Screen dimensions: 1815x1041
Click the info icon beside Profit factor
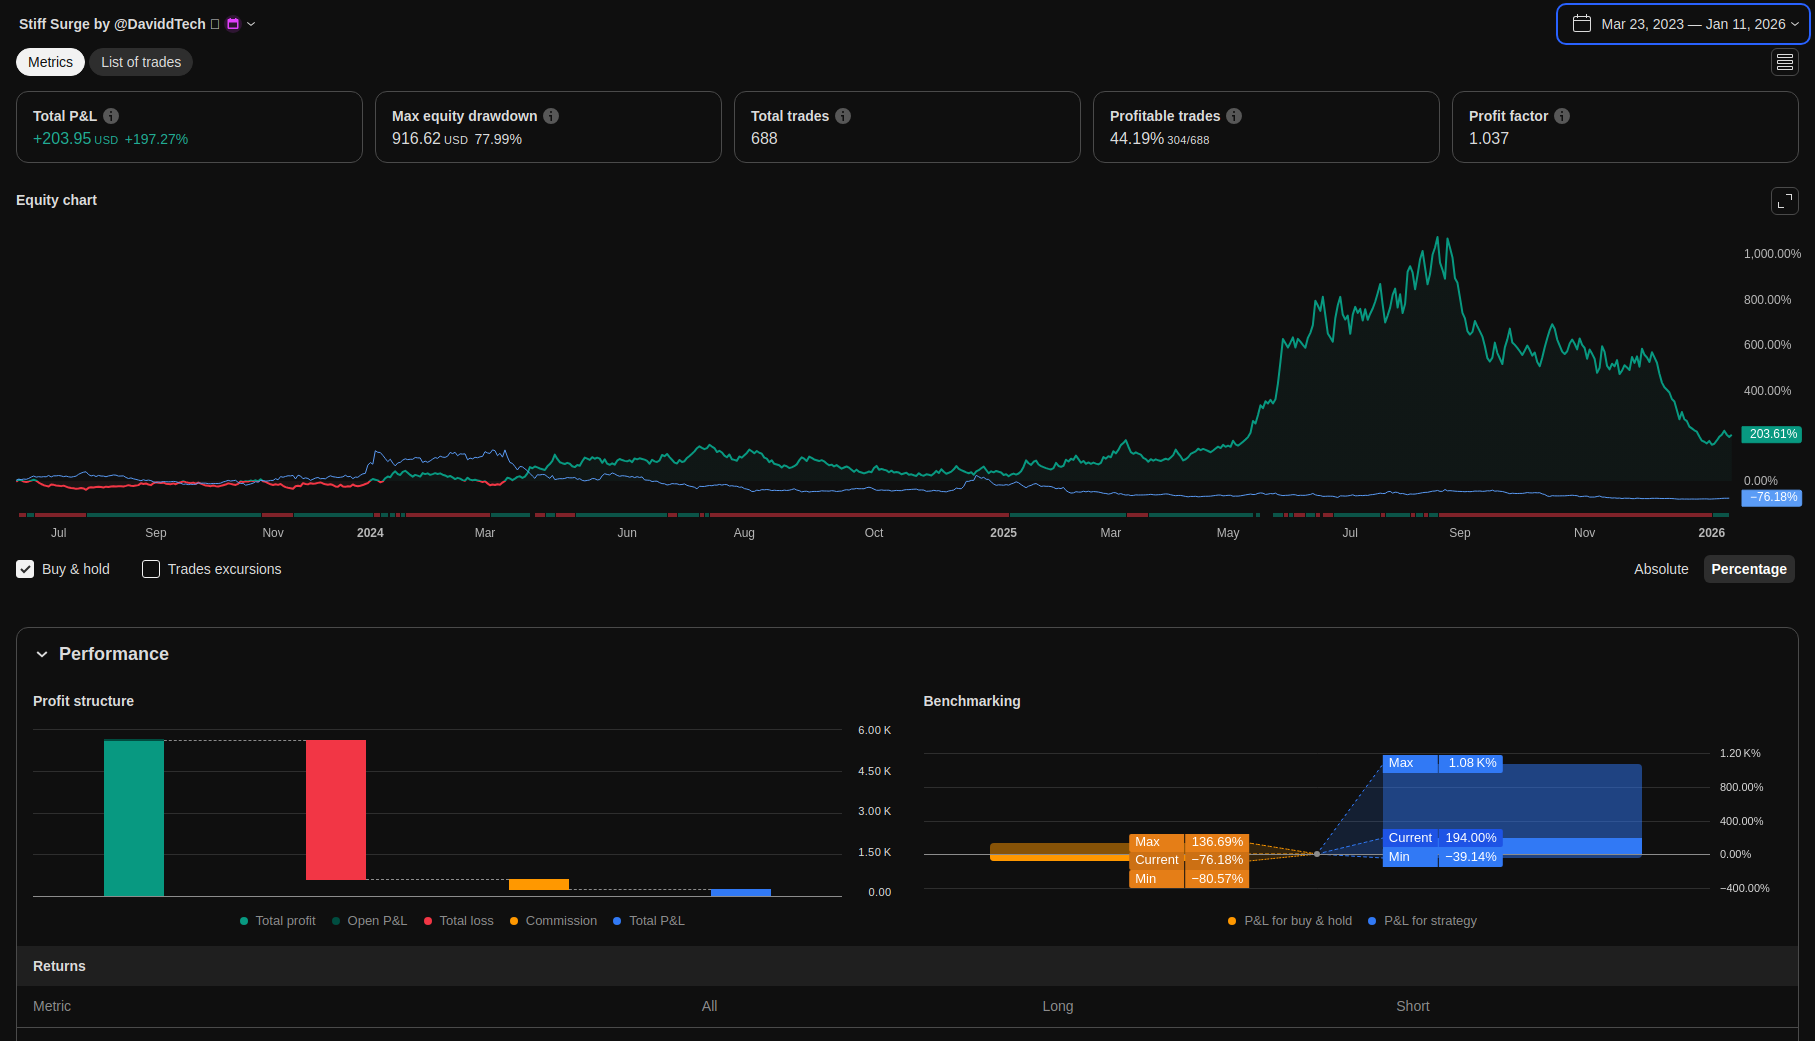click(x=1562, y=116)
